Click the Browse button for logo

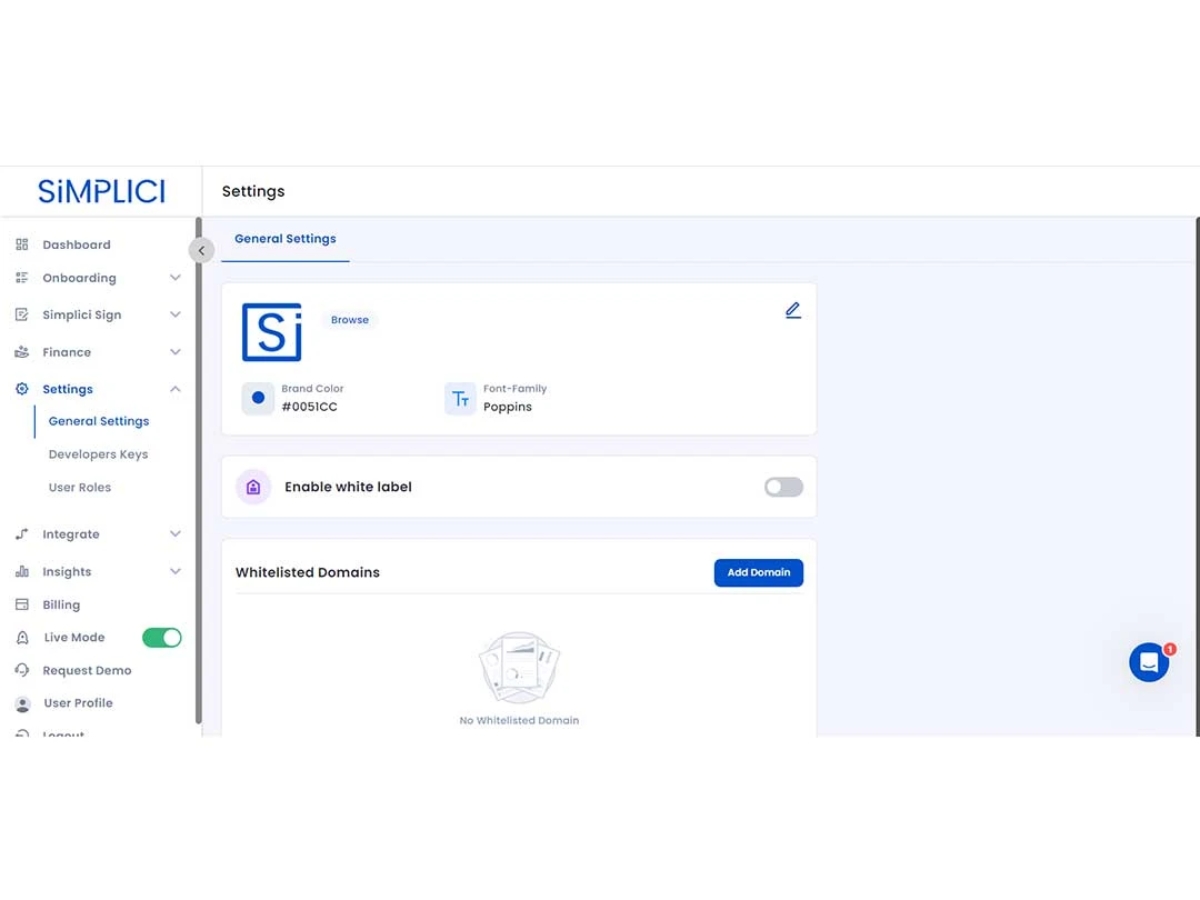(x=350, y=320)
